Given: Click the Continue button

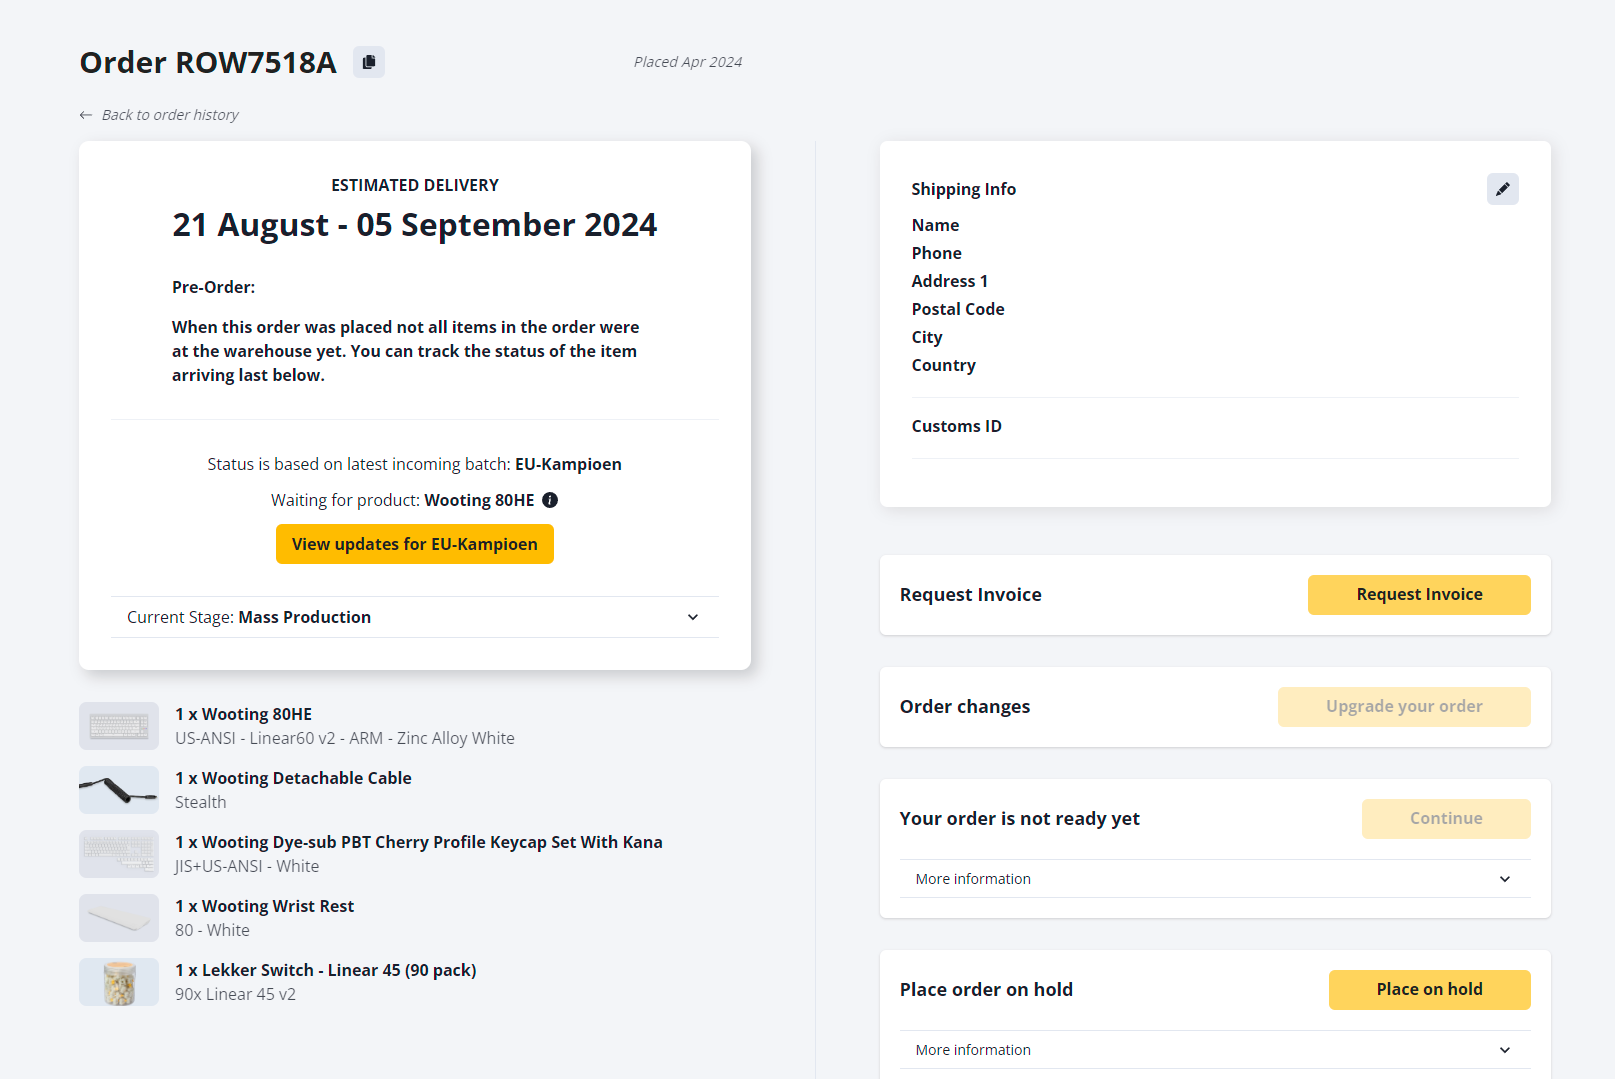Looking at the screenshot, I should click(x=1445, y=819).
